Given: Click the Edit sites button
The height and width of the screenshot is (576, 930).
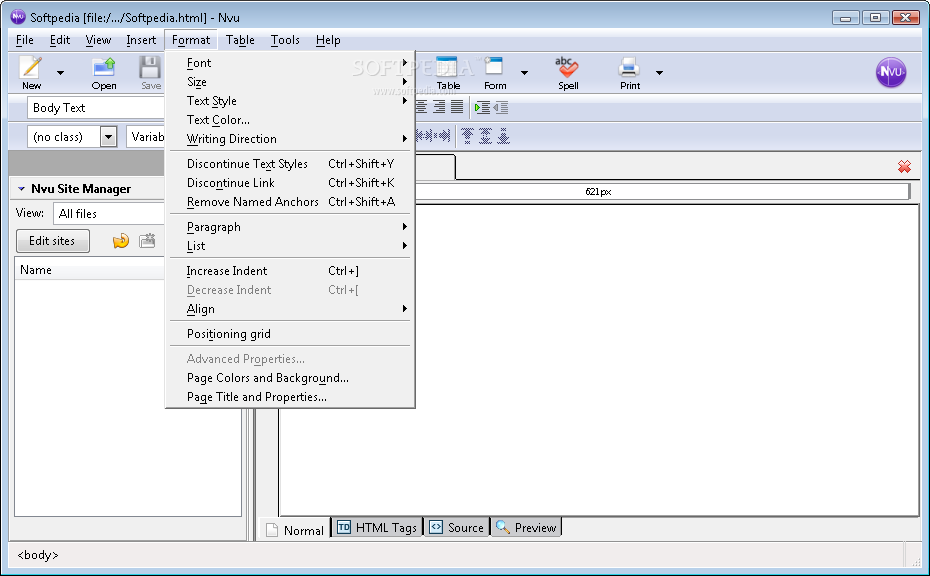Looking at the screenshot, I should (52, 241).
